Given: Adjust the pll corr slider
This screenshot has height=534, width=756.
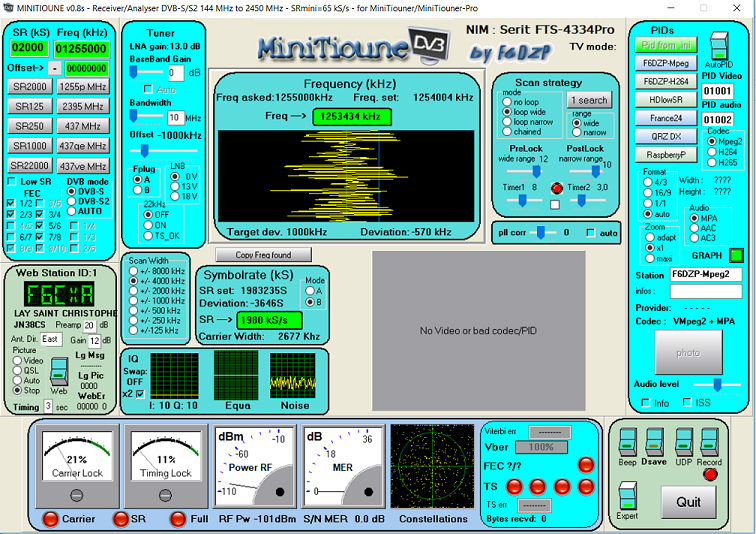Looking at the screenshot, I should tap(540, 233).
